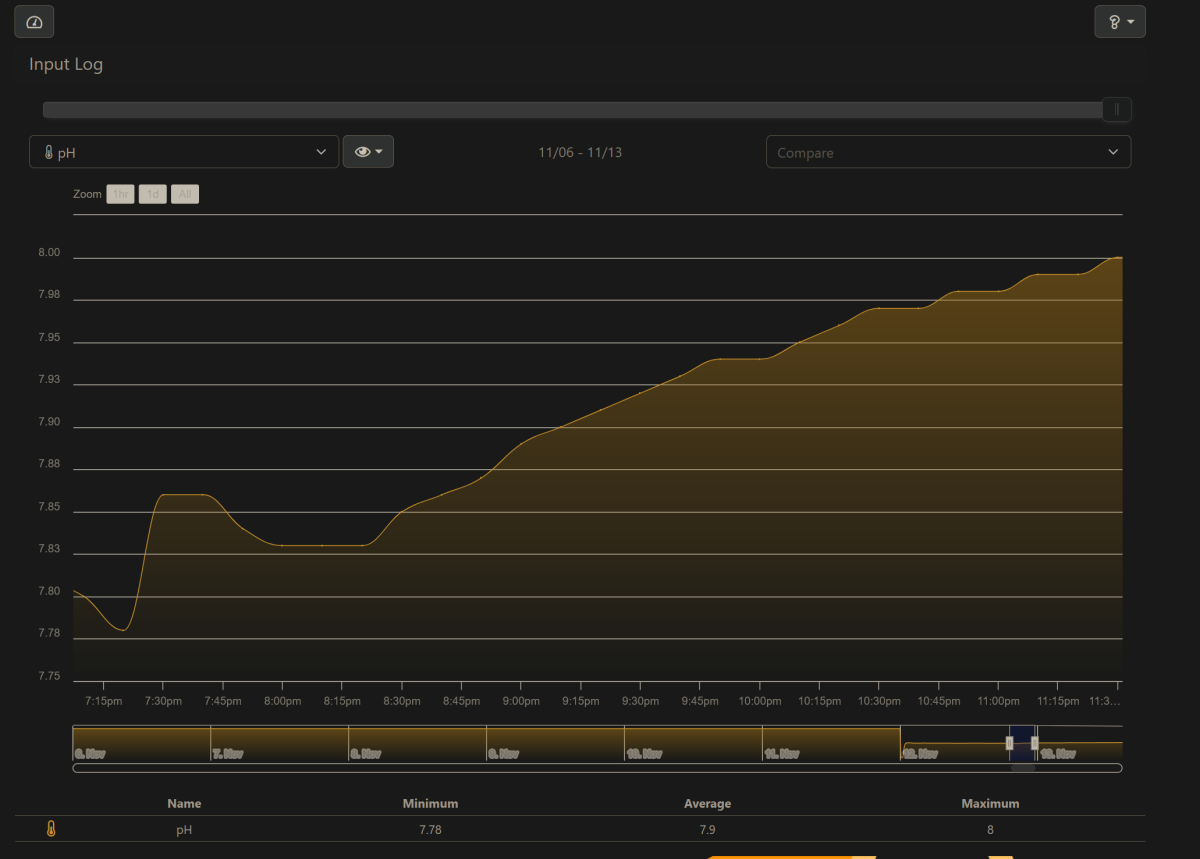Click the 7.75 y-axis label

tap(50, 676)
